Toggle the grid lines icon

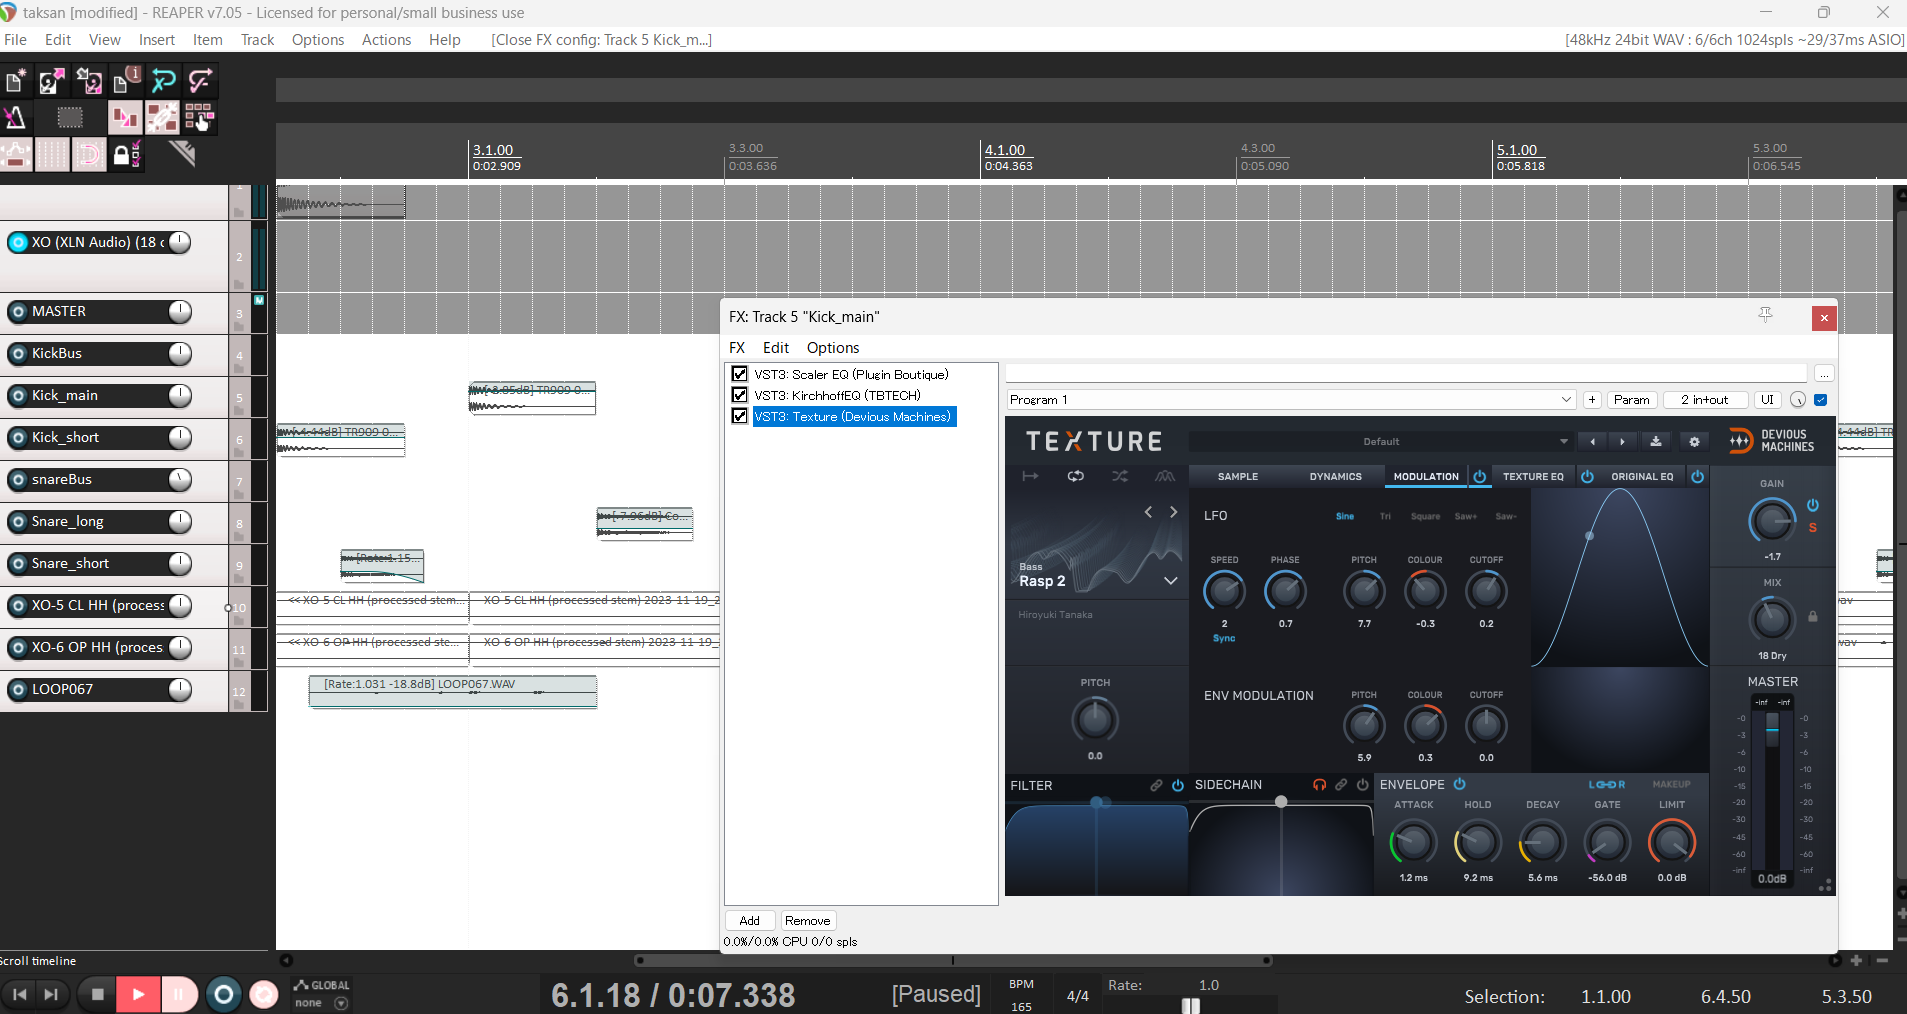coord(52,155)
